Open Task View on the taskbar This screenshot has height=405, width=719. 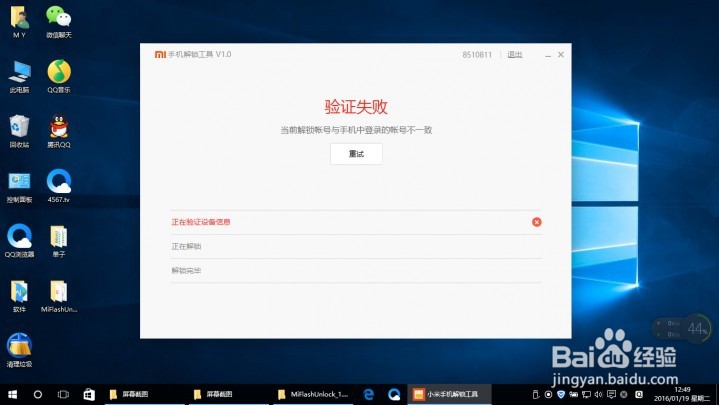click(63, 394)
